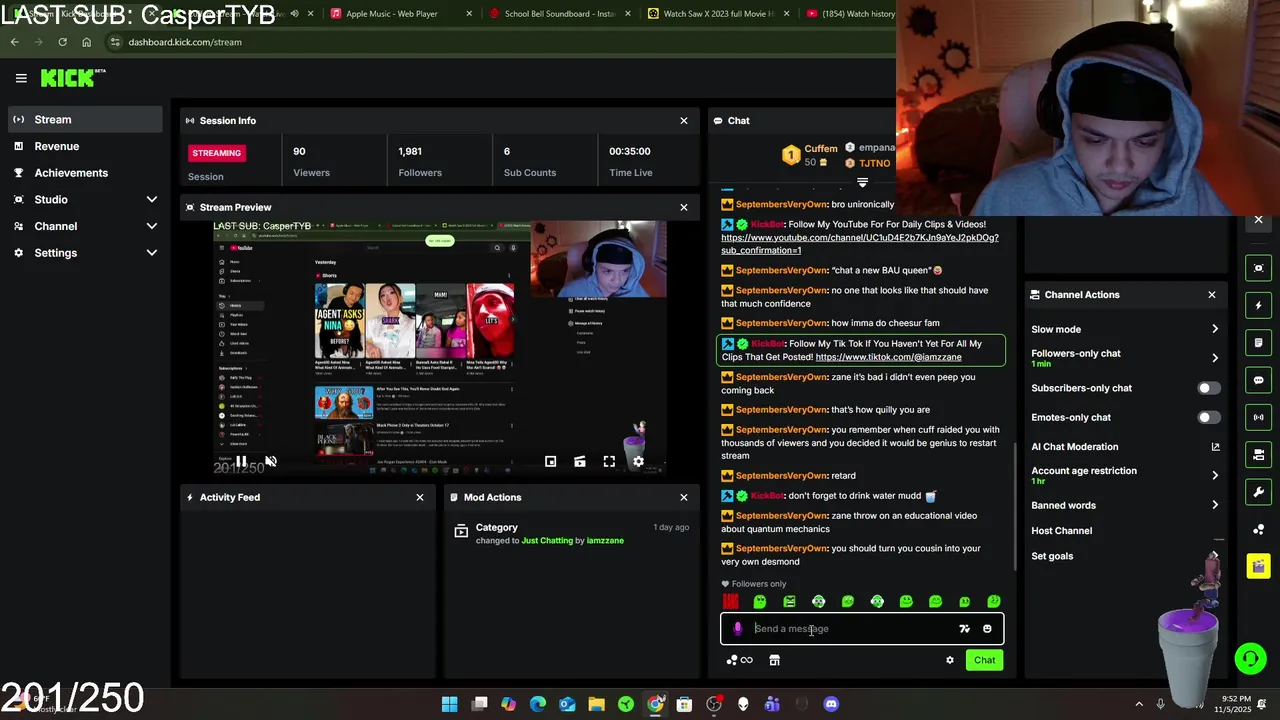Toggle Emotes-only chat switch
Screen dimensions: 1280x720
(x=1208, y=418)
